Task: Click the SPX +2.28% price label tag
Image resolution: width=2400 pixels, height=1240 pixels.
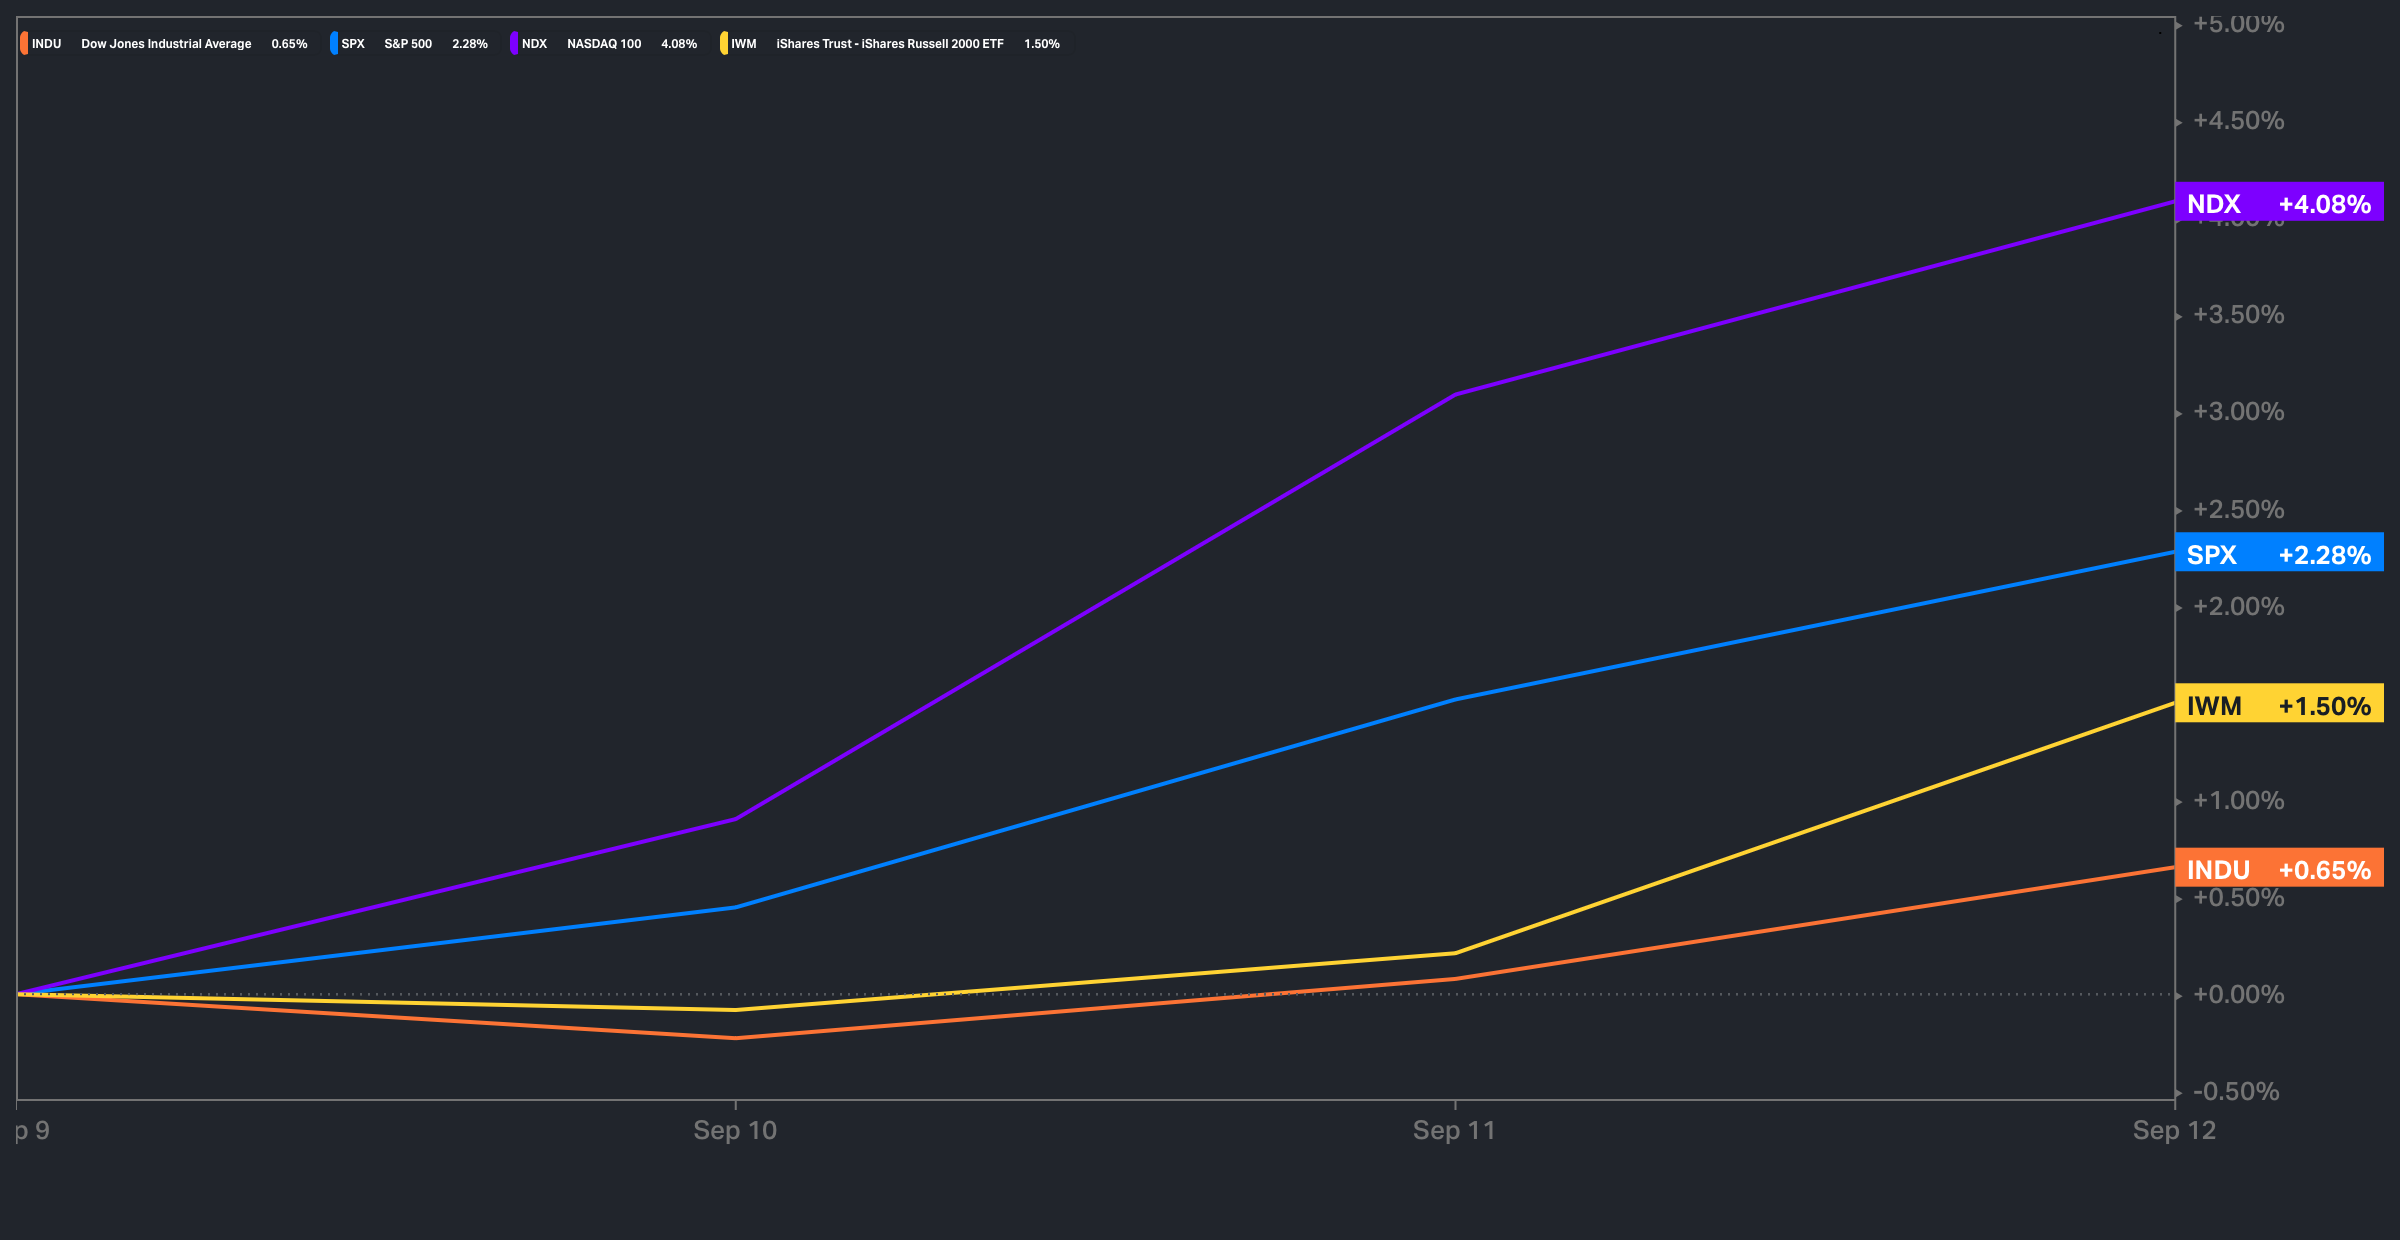Action: 2279,554
